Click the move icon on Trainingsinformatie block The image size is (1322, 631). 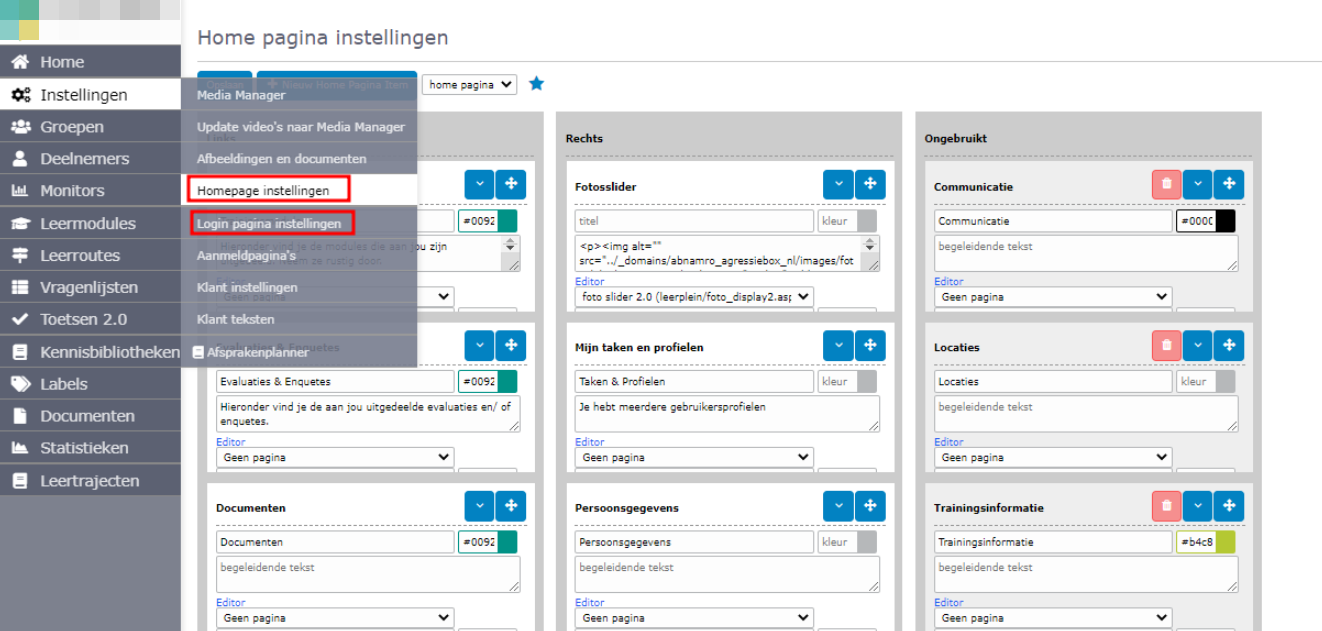pyautogui.click(x=1229, y=506)
